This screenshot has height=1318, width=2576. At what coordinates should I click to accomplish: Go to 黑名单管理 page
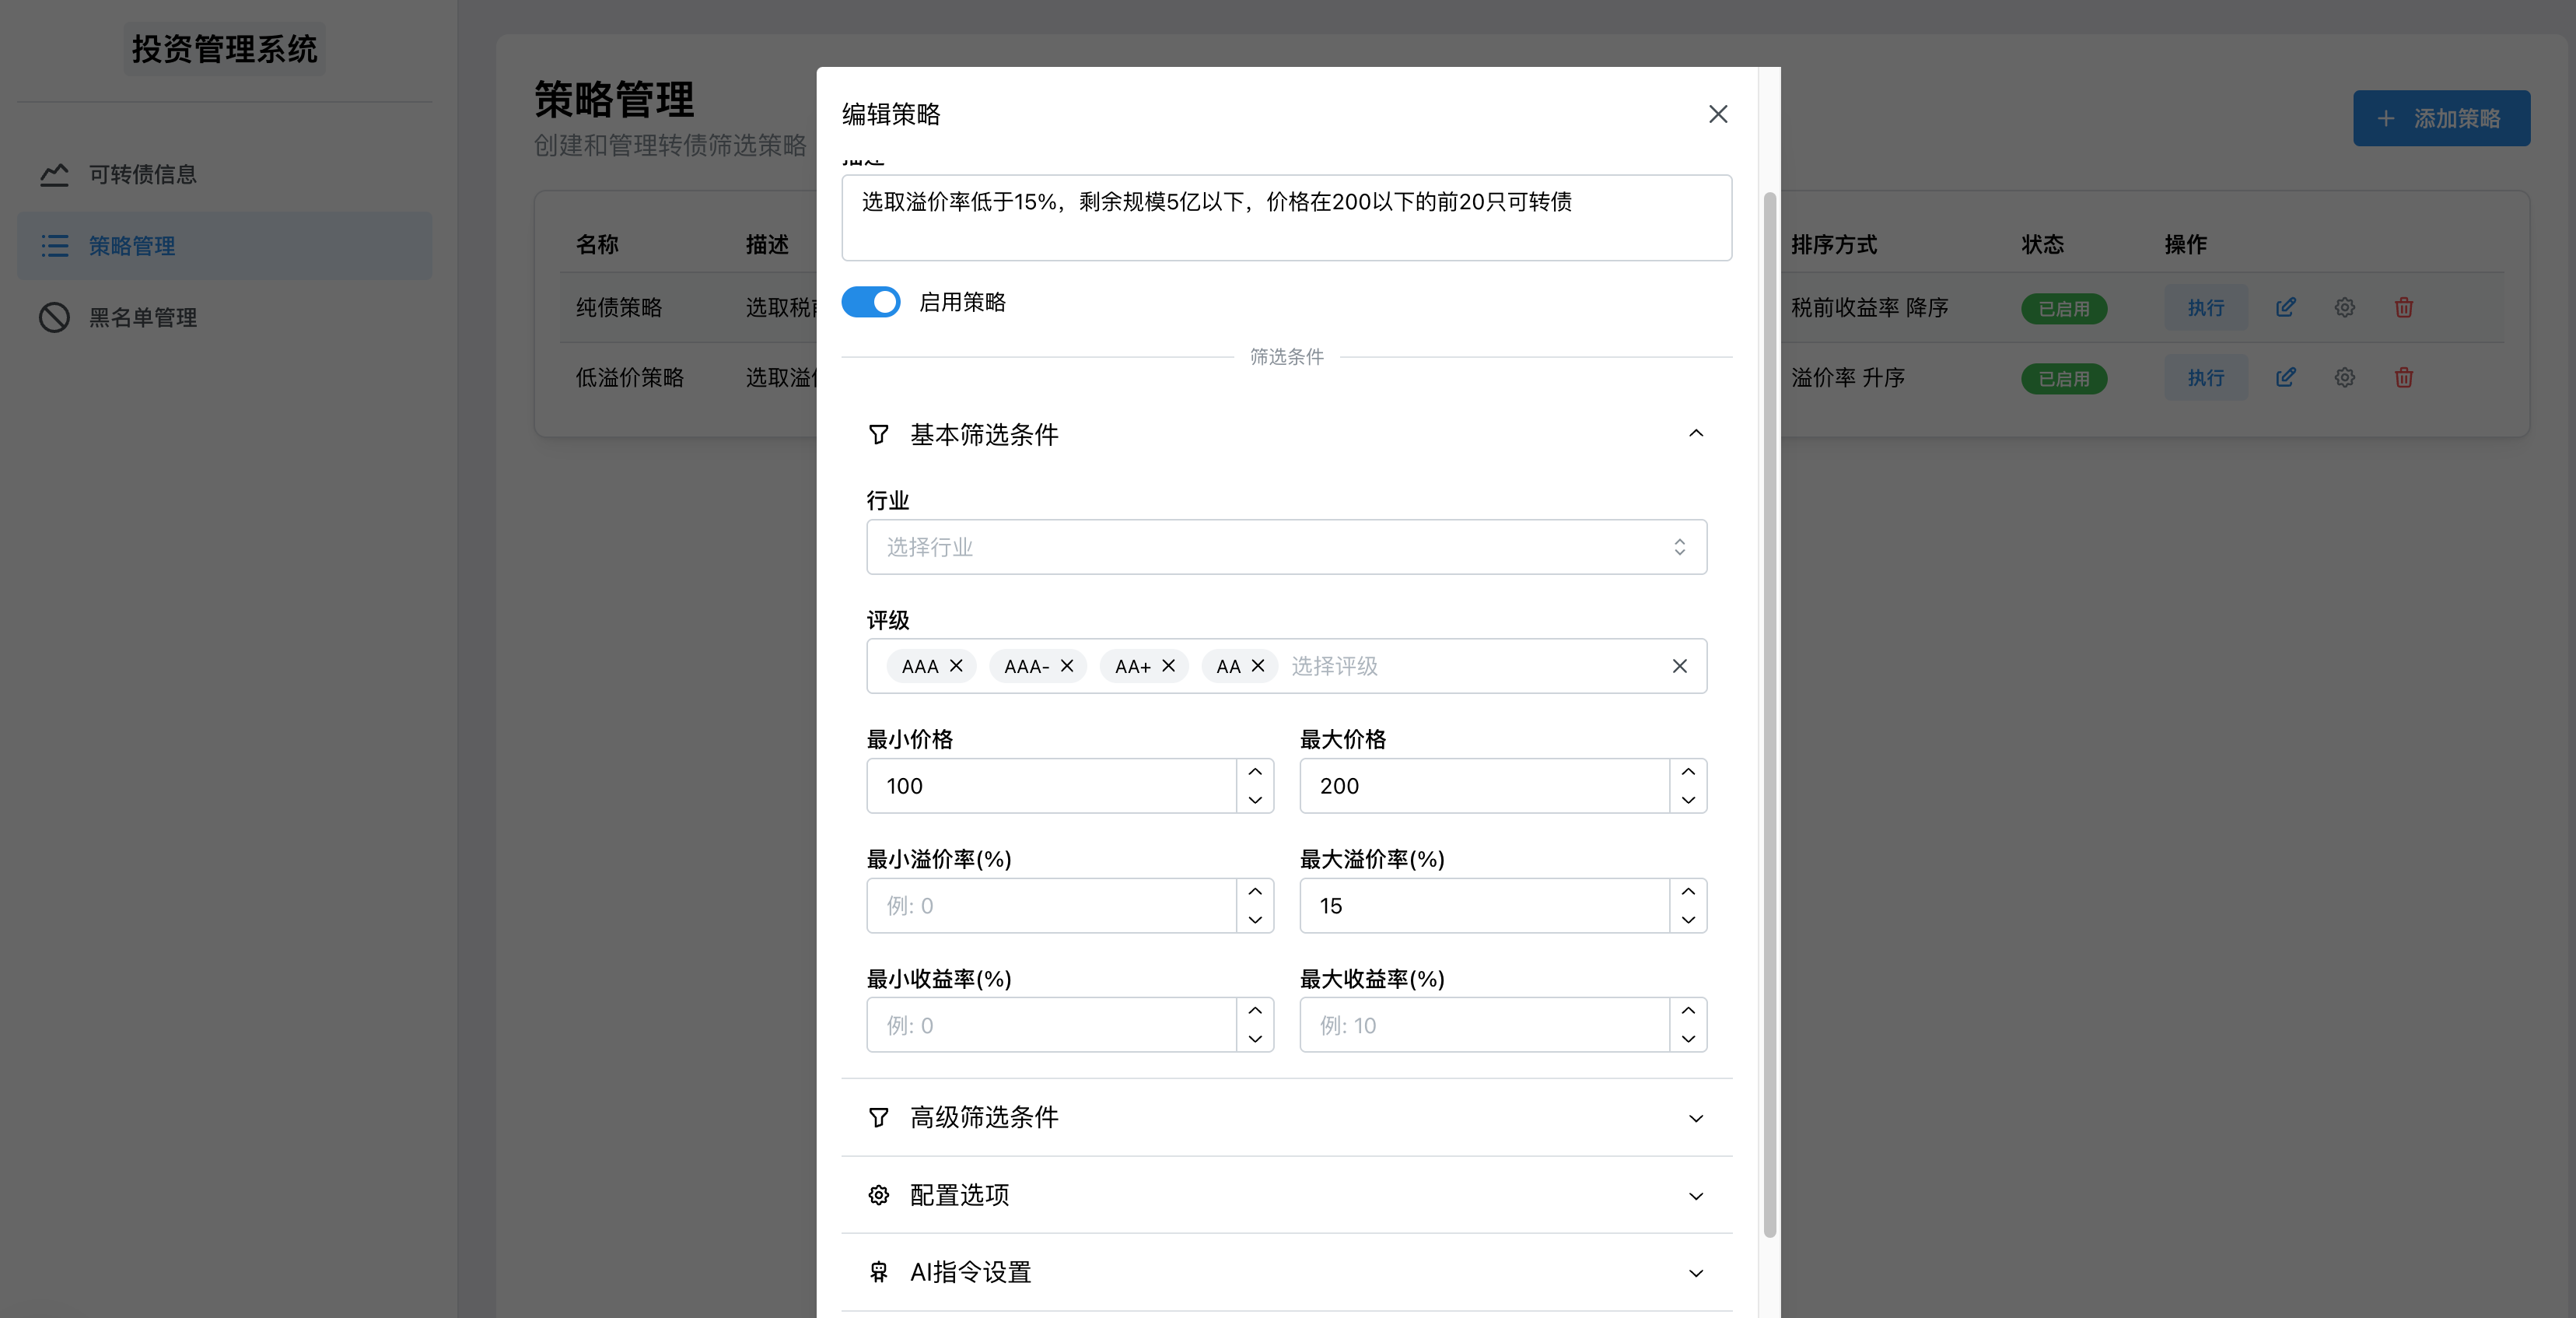[x=143, y=318]
